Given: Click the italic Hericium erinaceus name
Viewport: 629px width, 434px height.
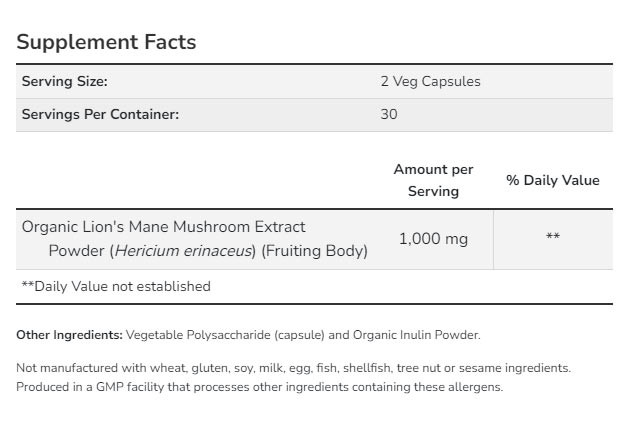Looking at the screenshot, I should click(185, 251).
